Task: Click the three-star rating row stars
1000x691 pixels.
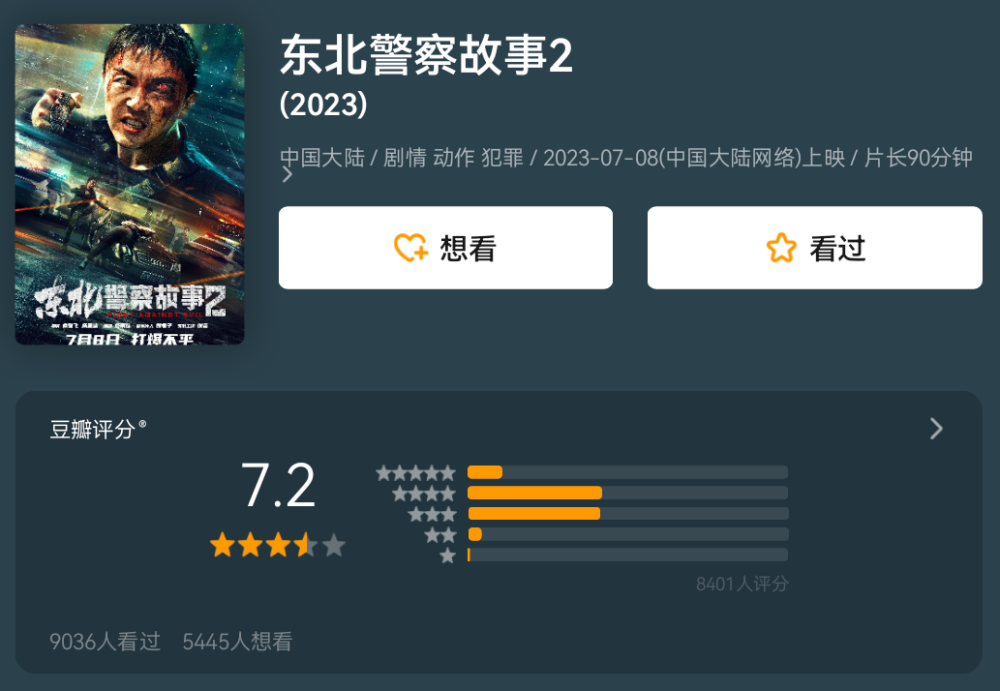Action: 432,514
